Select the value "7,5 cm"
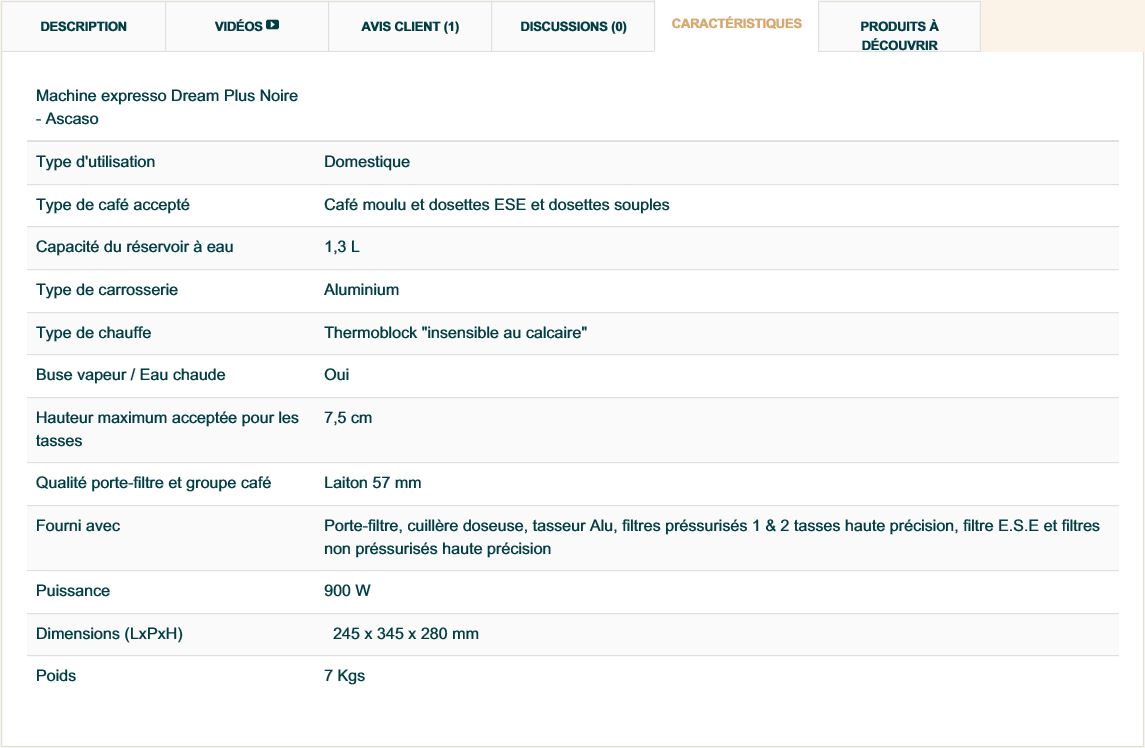This screenshot has height=748, width=1145. pyautogui.click(x=348, y=418)
